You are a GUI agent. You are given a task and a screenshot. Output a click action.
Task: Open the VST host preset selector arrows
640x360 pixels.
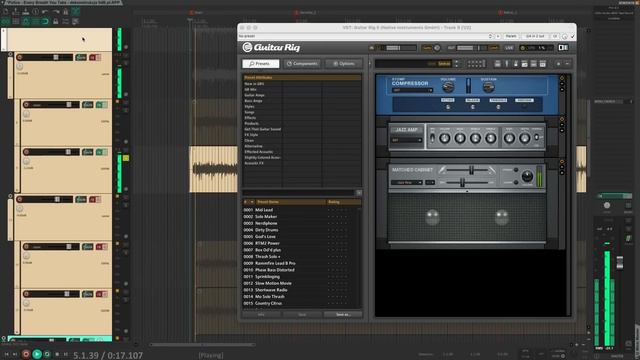point(490,36)
